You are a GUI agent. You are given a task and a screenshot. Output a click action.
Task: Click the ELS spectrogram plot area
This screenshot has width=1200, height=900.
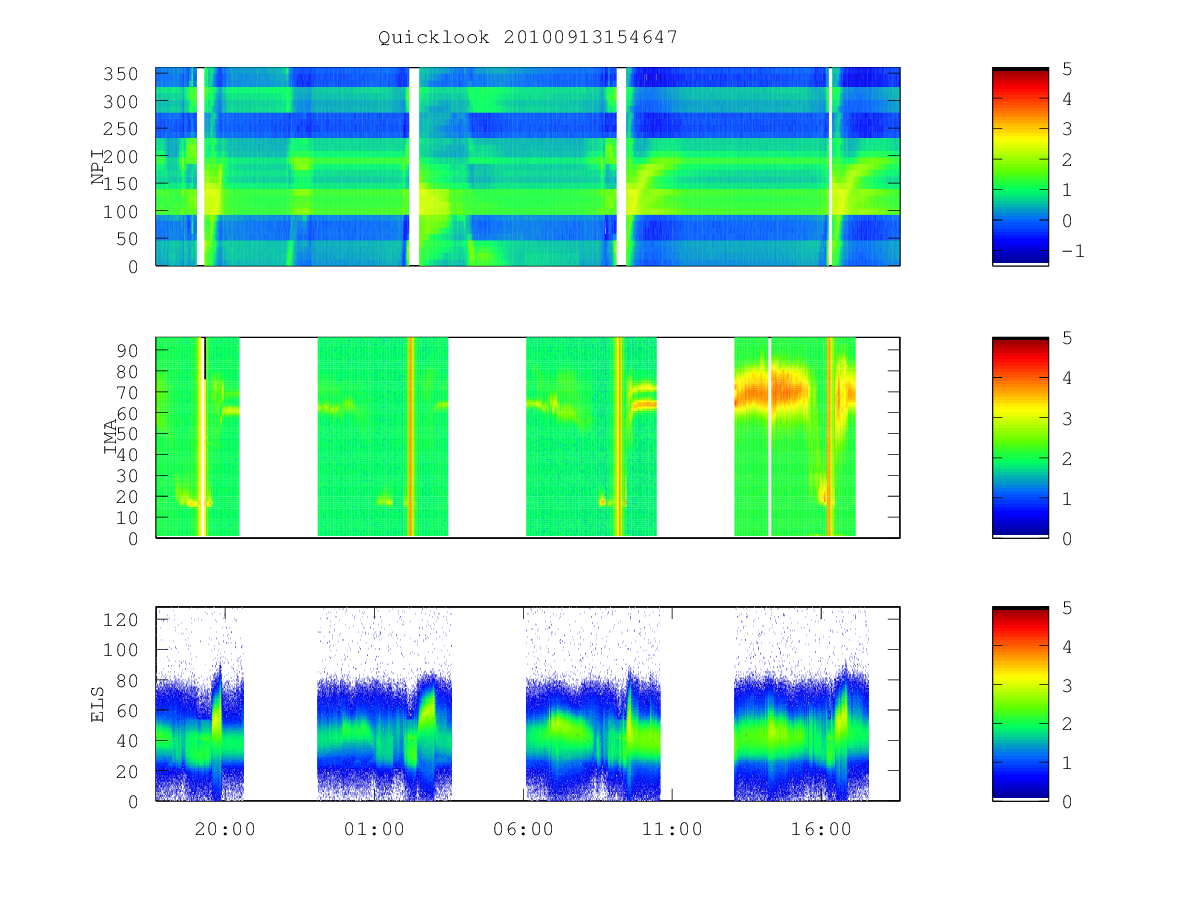[528, 703]
